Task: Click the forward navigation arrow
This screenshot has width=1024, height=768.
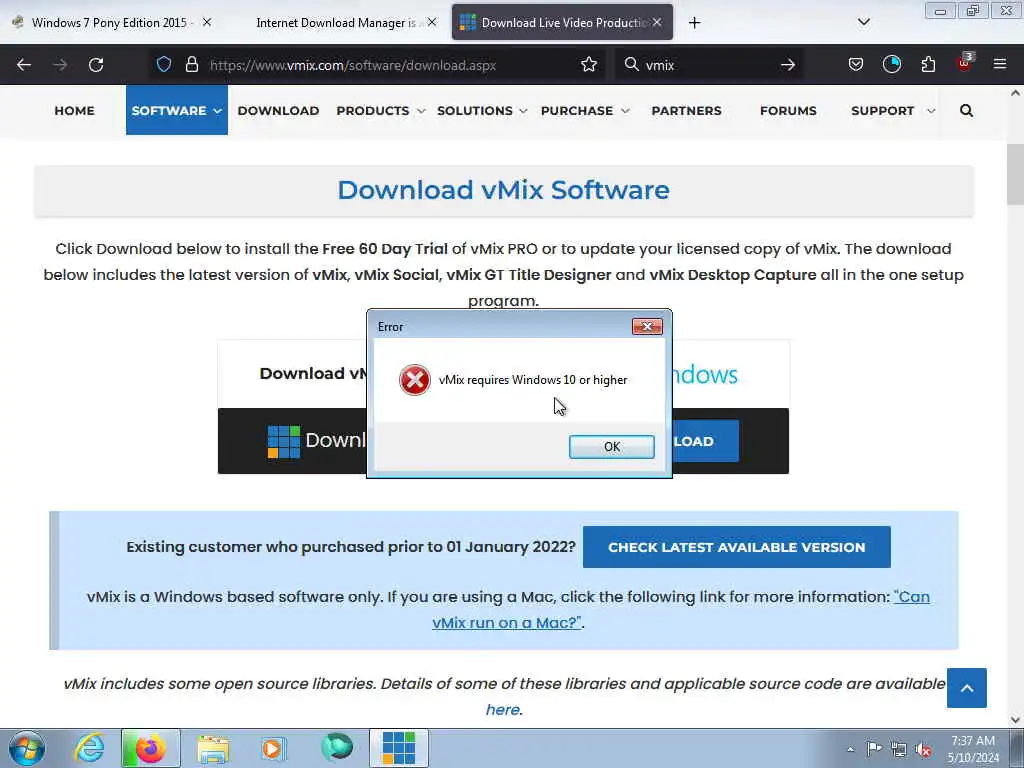Action: [x=60, y=65]
